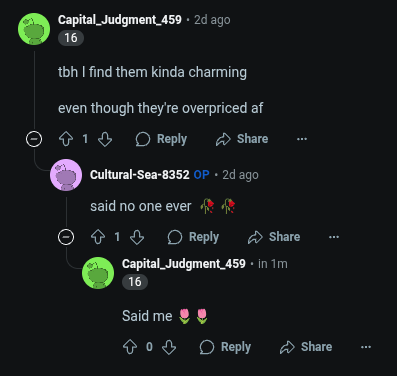Open Cultural-Sea-8352 user profile link

point(140,175)
